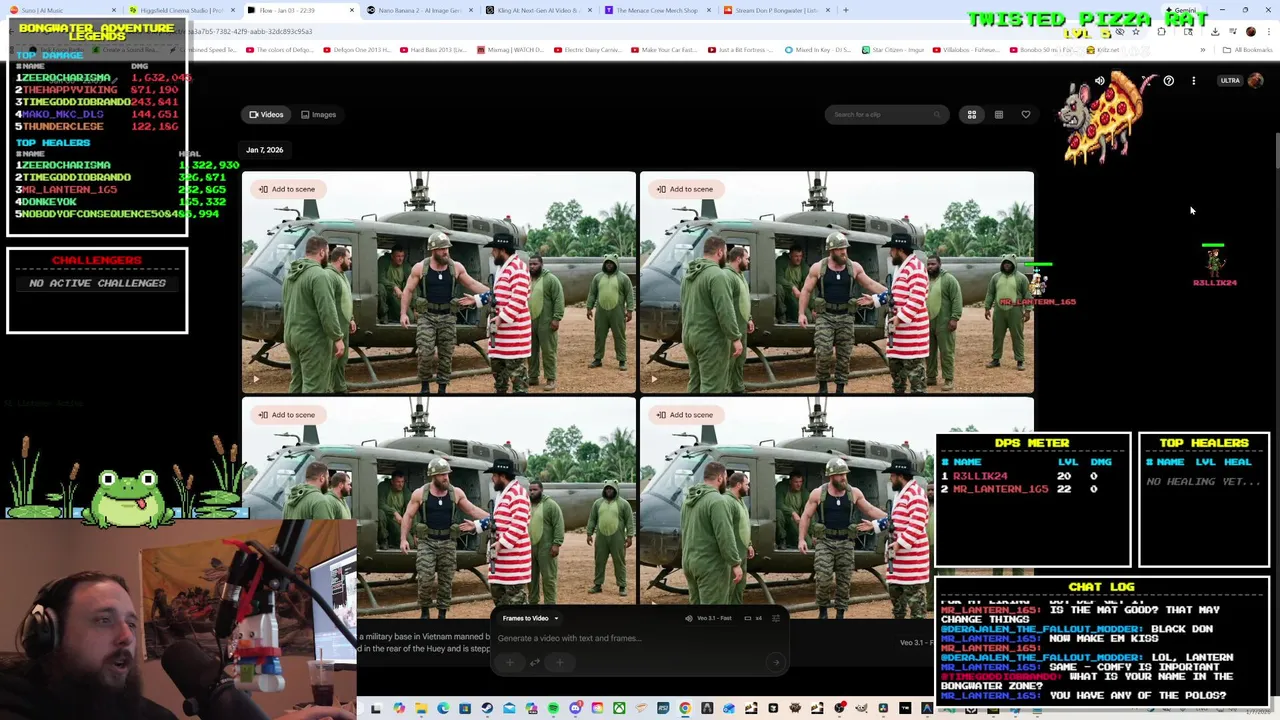Submit the prompt with the arrow button
Screen dimensions: 1280x720
click(775, 662)
